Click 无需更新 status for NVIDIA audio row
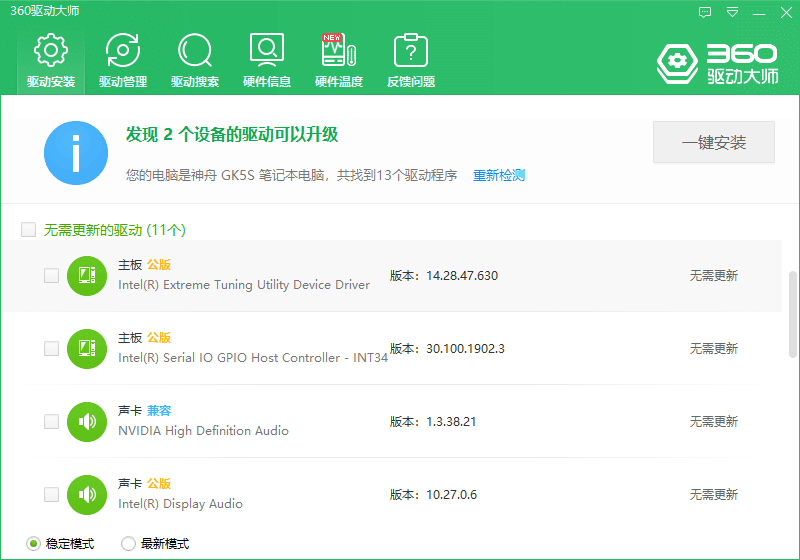This screenshot has height=560, width=800. coord(714,421)
